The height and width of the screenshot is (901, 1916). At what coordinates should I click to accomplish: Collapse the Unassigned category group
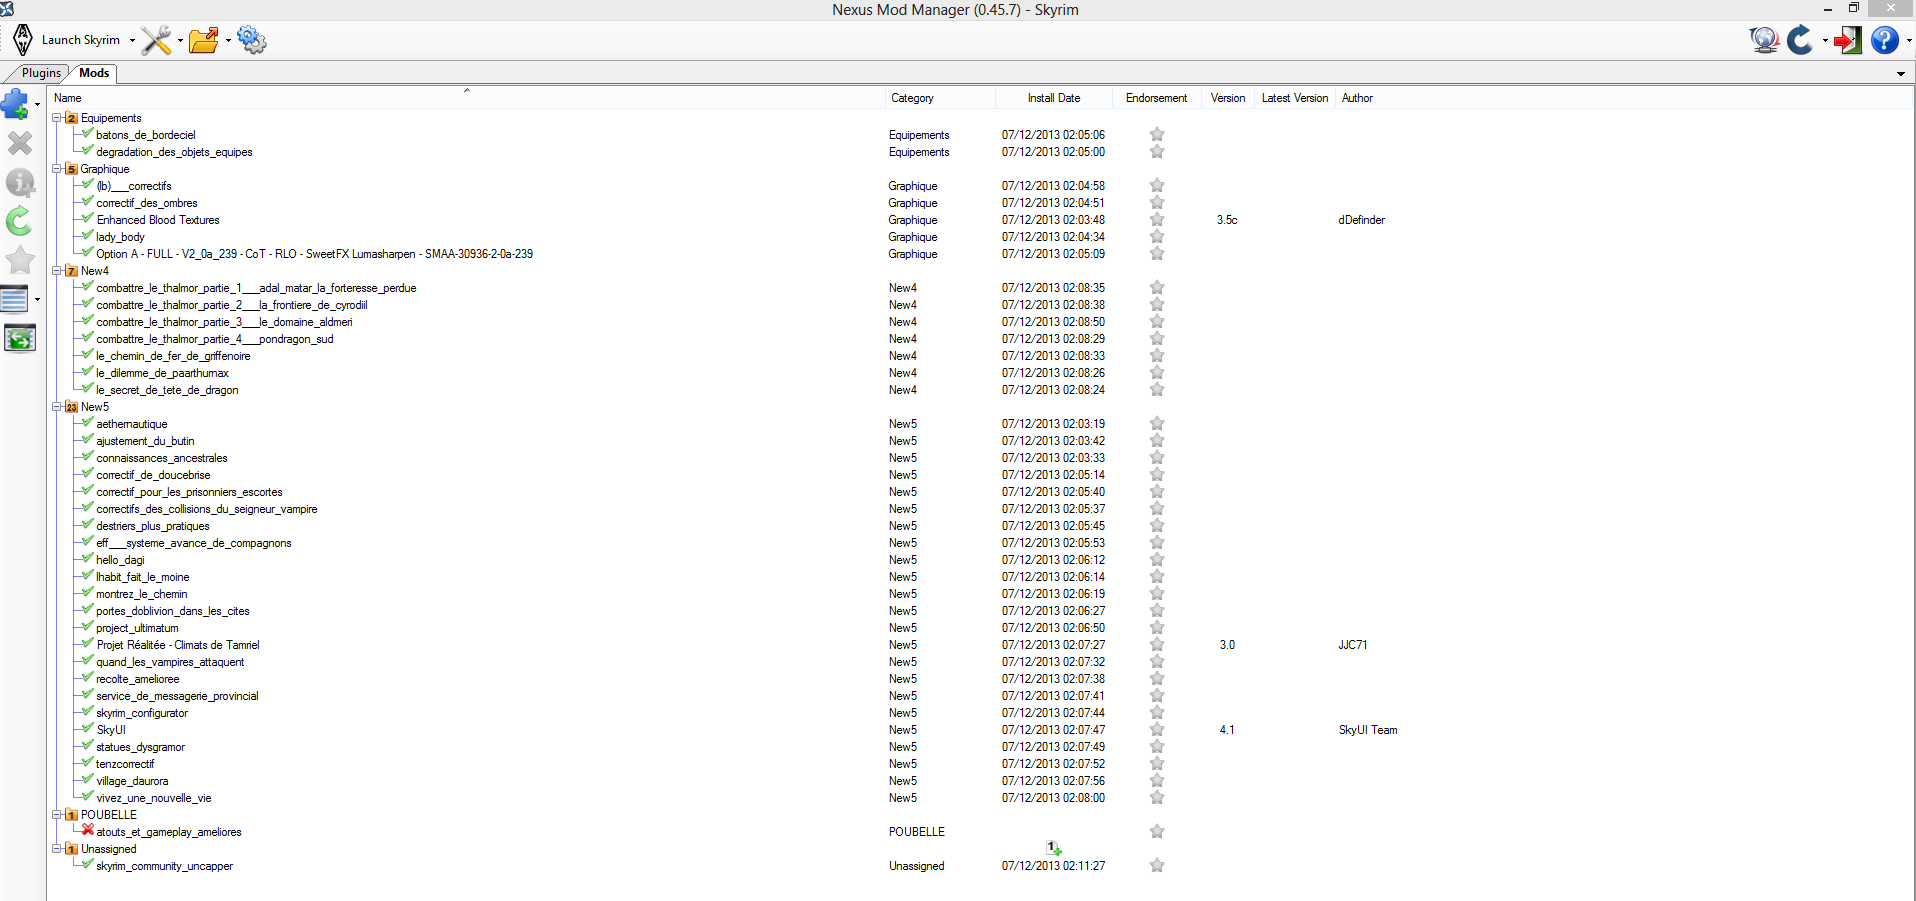coord(57,848)
